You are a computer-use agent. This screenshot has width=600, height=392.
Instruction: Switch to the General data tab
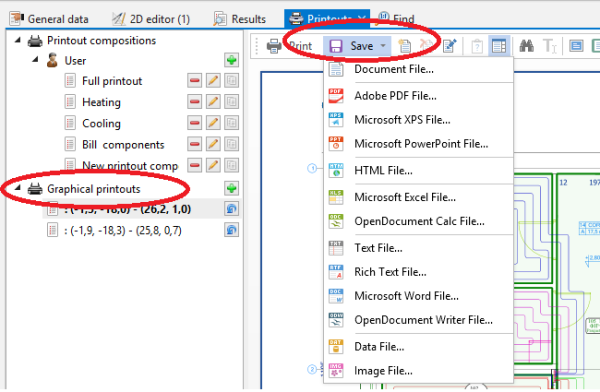49,19
